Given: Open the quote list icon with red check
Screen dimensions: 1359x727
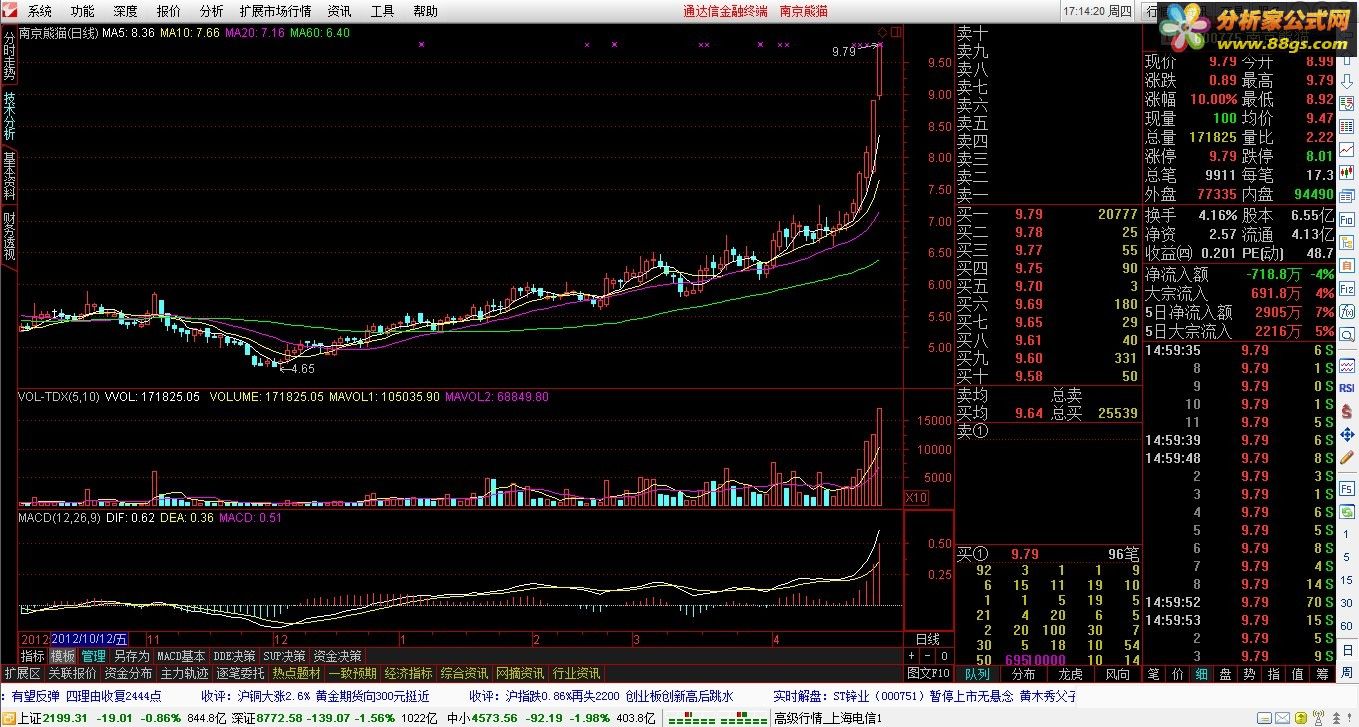Looking at the screenshot, I should 1346,104.
